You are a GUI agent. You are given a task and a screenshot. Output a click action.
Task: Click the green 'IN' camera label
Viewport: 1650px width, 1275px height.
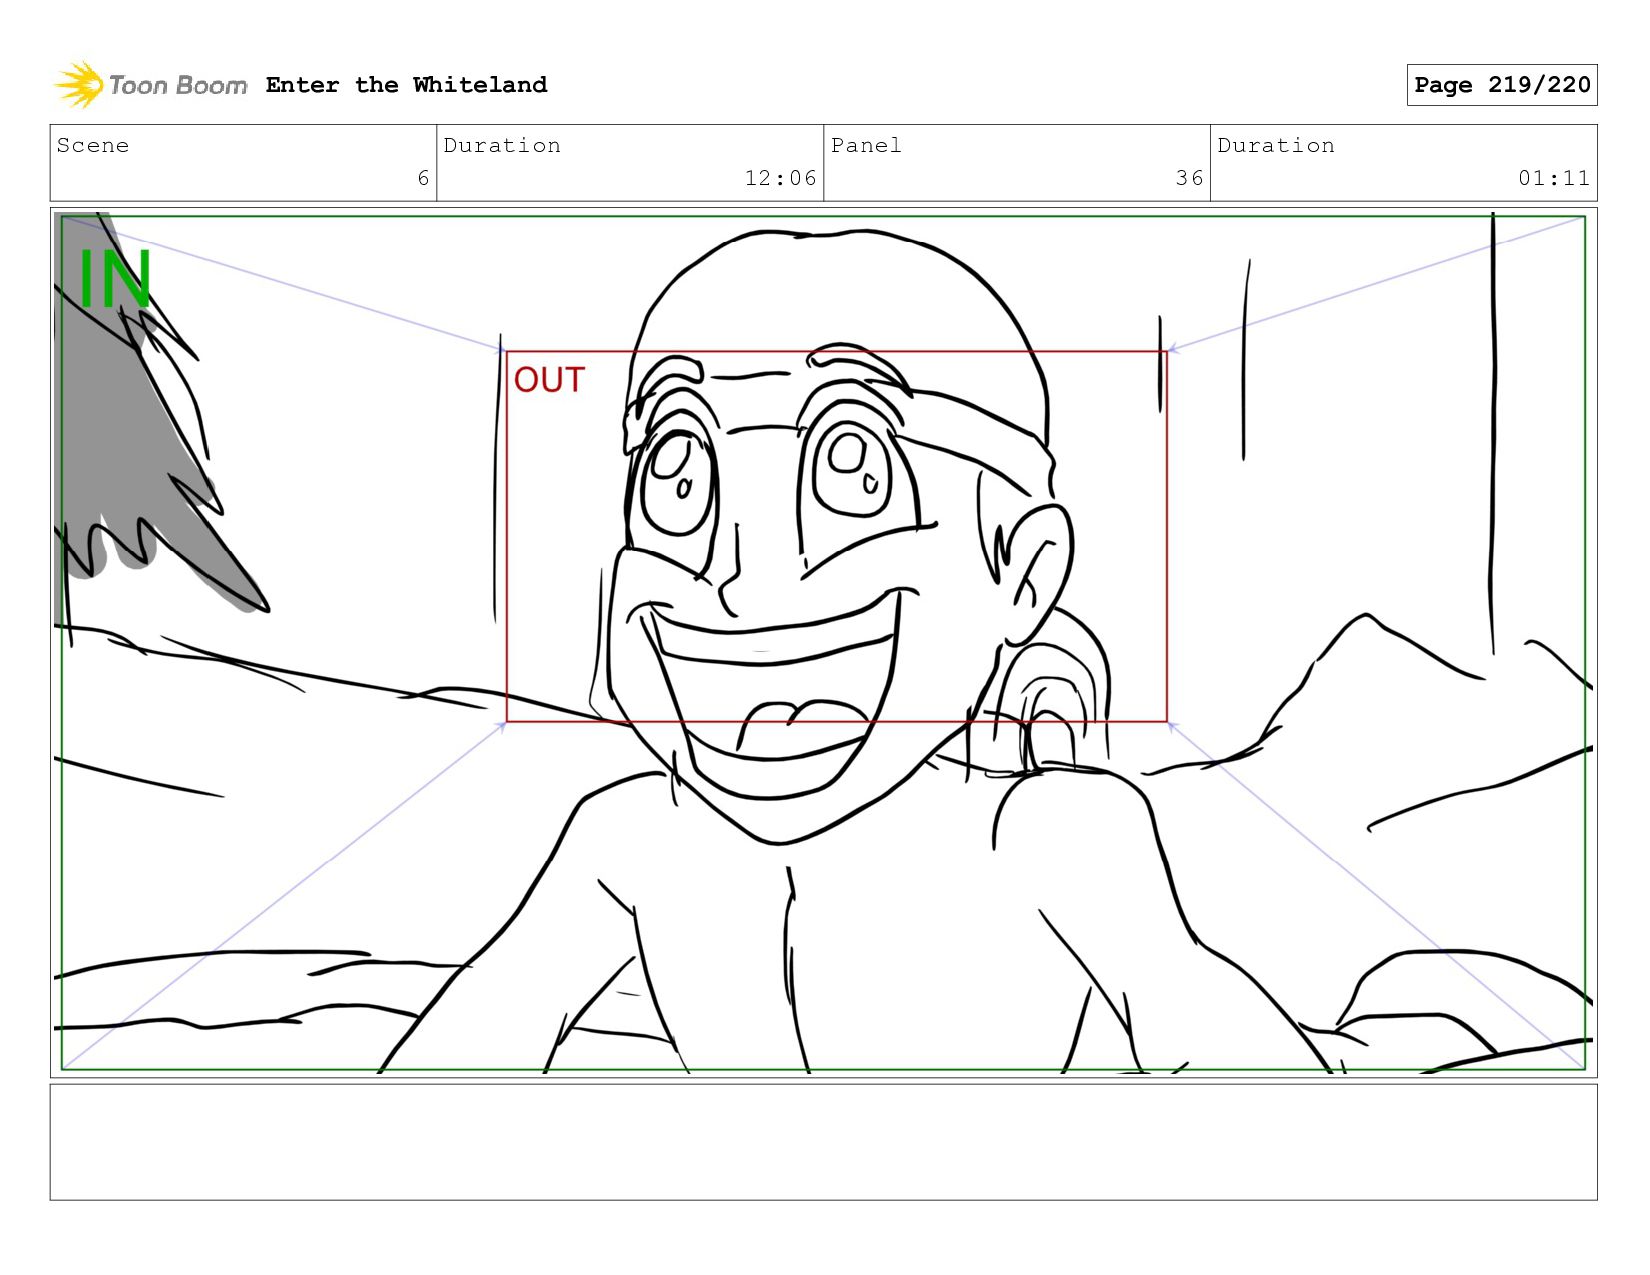point(115,279)
